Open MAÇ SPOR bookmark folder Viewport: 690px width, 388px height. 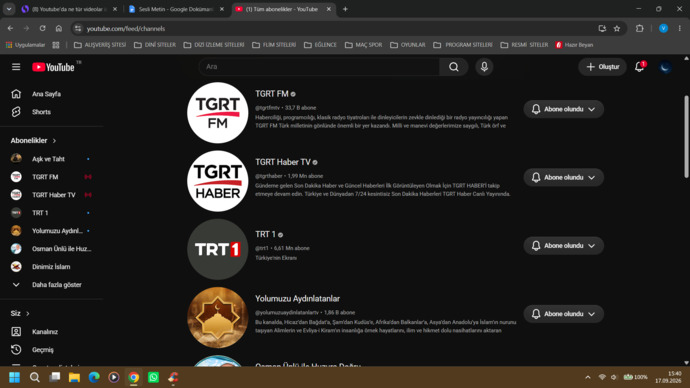[363, 45]
